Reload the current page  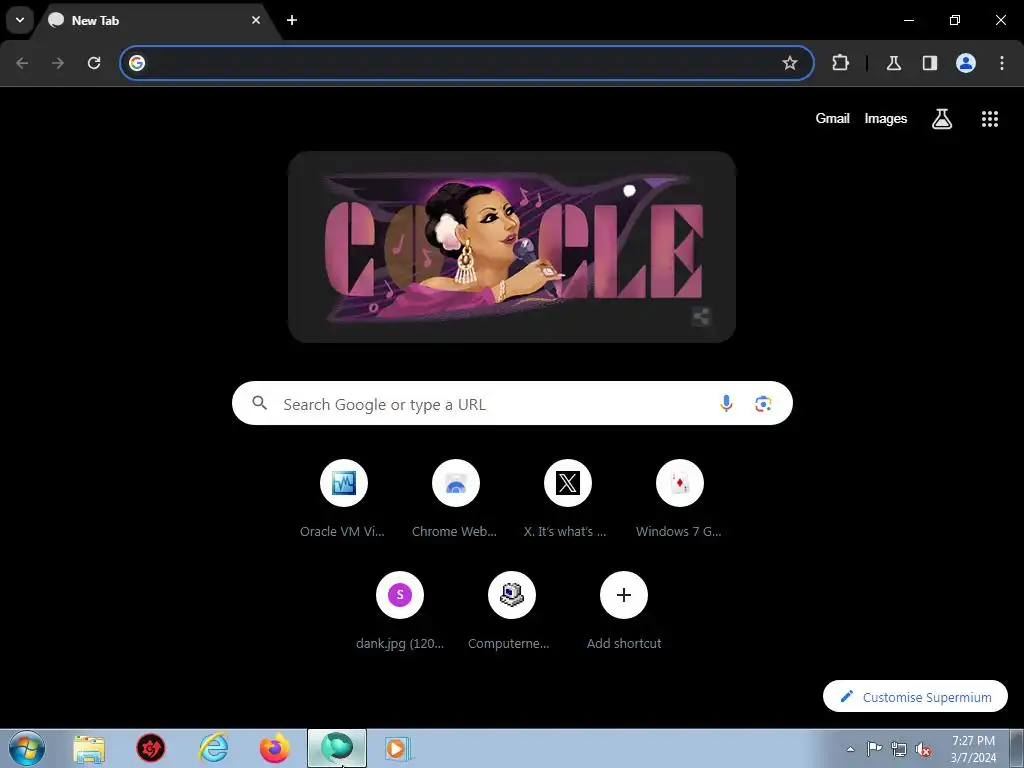[x=94, y=63]
